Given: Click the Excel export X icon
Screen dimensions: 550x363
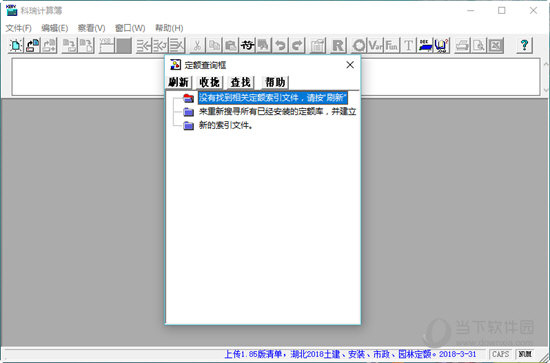Looking at the screenshot, I should click(x=495, y=46).
